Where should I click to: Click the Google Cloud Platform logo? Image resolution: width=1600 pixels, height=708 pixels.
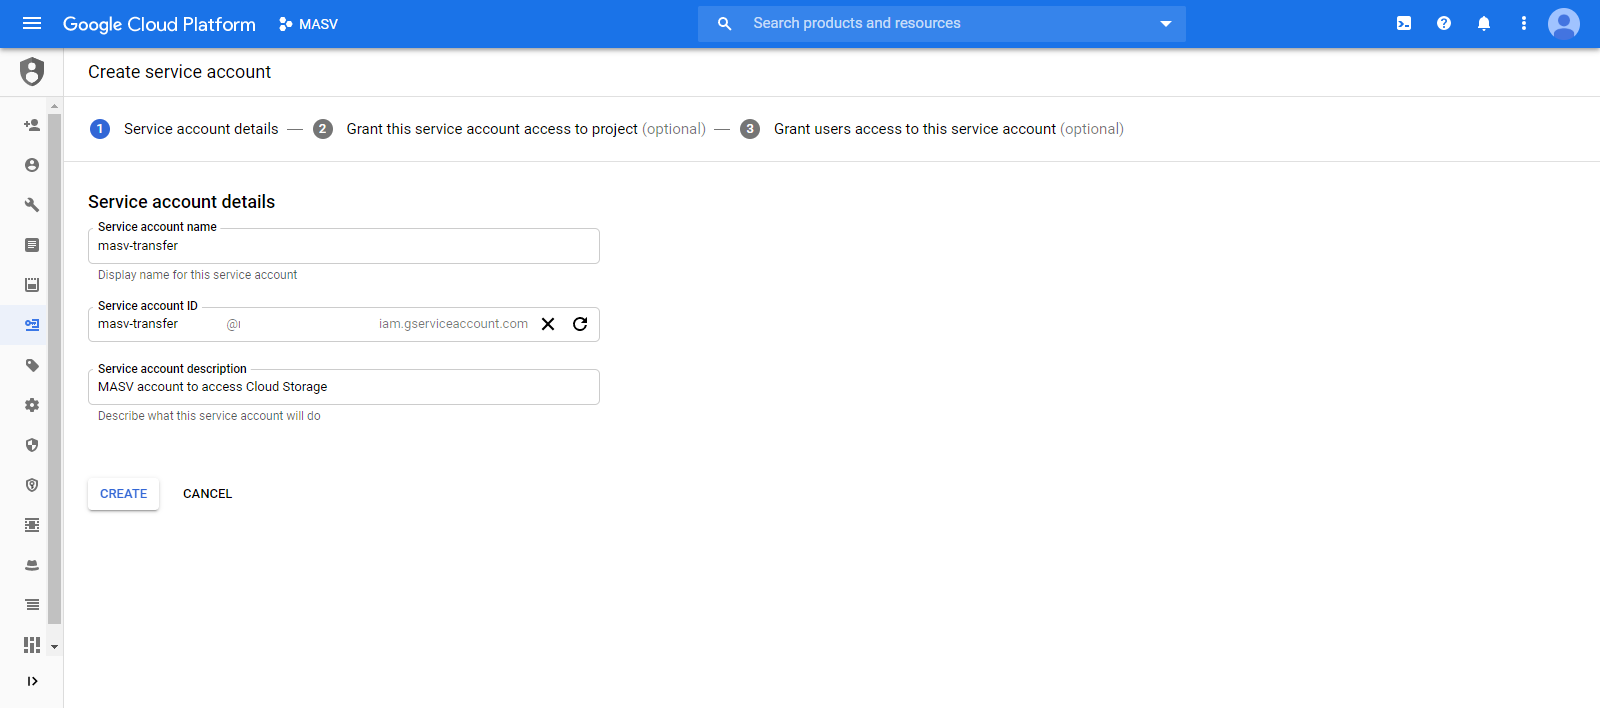pos(159,24)
